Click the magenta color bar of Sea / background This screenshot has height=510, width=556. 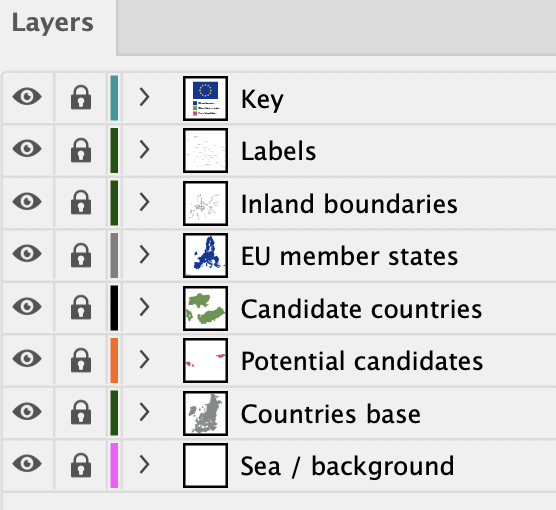tap(114, 465)
